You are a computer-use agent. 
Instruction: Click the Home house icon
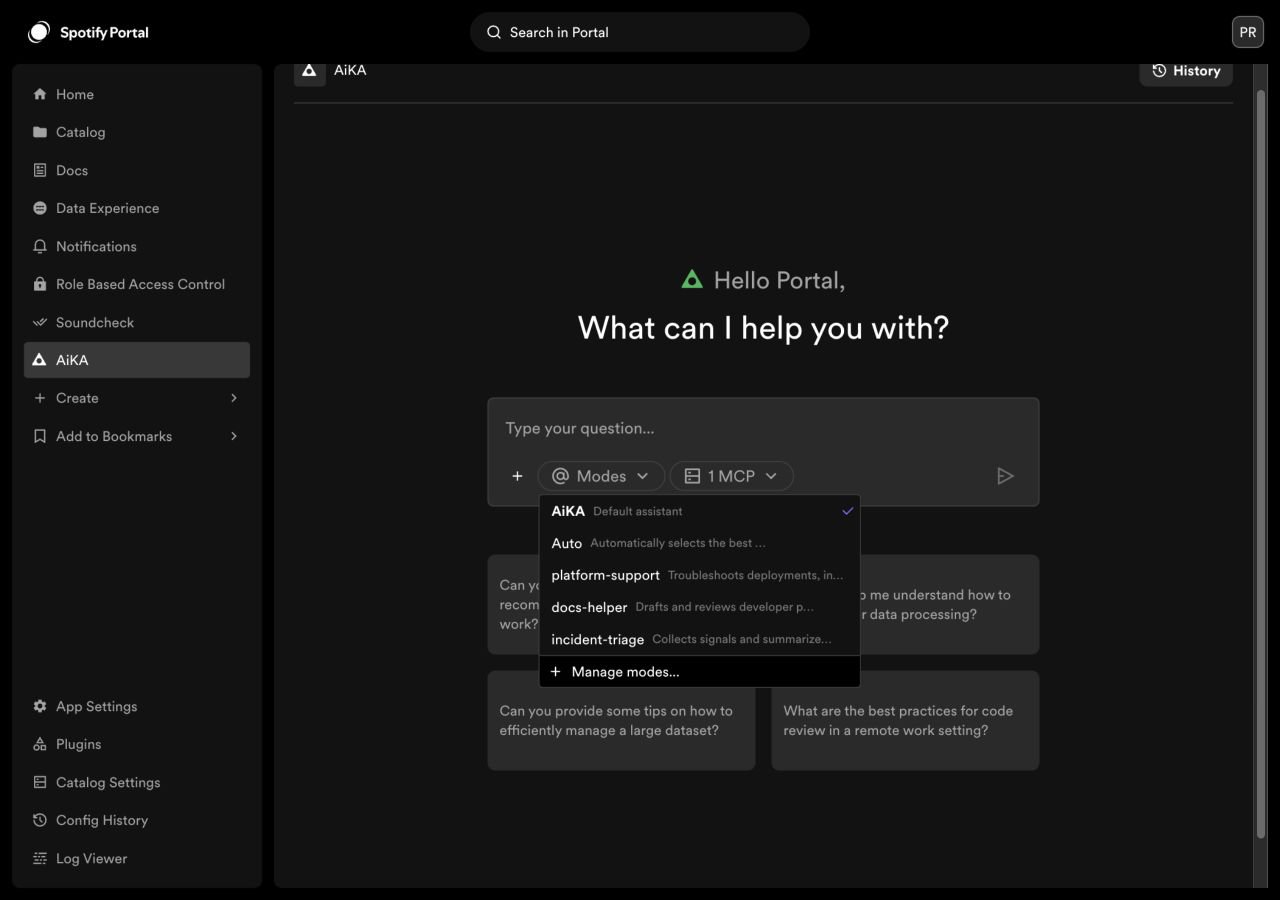tap(40, 94)
